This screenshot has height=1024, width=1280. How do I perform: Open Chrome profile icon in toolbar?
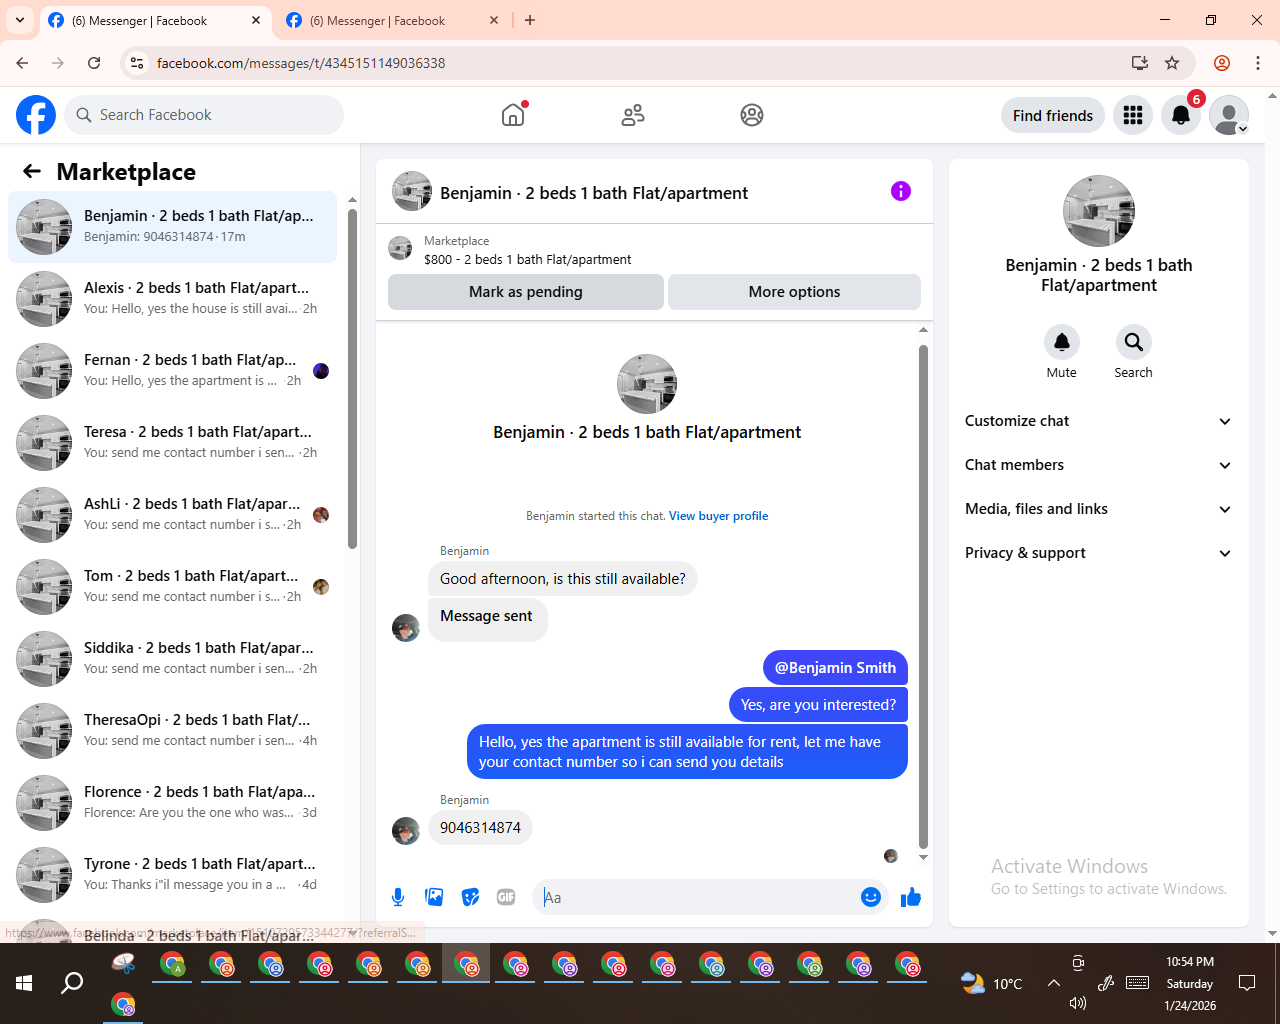(x=1222, y=63)
